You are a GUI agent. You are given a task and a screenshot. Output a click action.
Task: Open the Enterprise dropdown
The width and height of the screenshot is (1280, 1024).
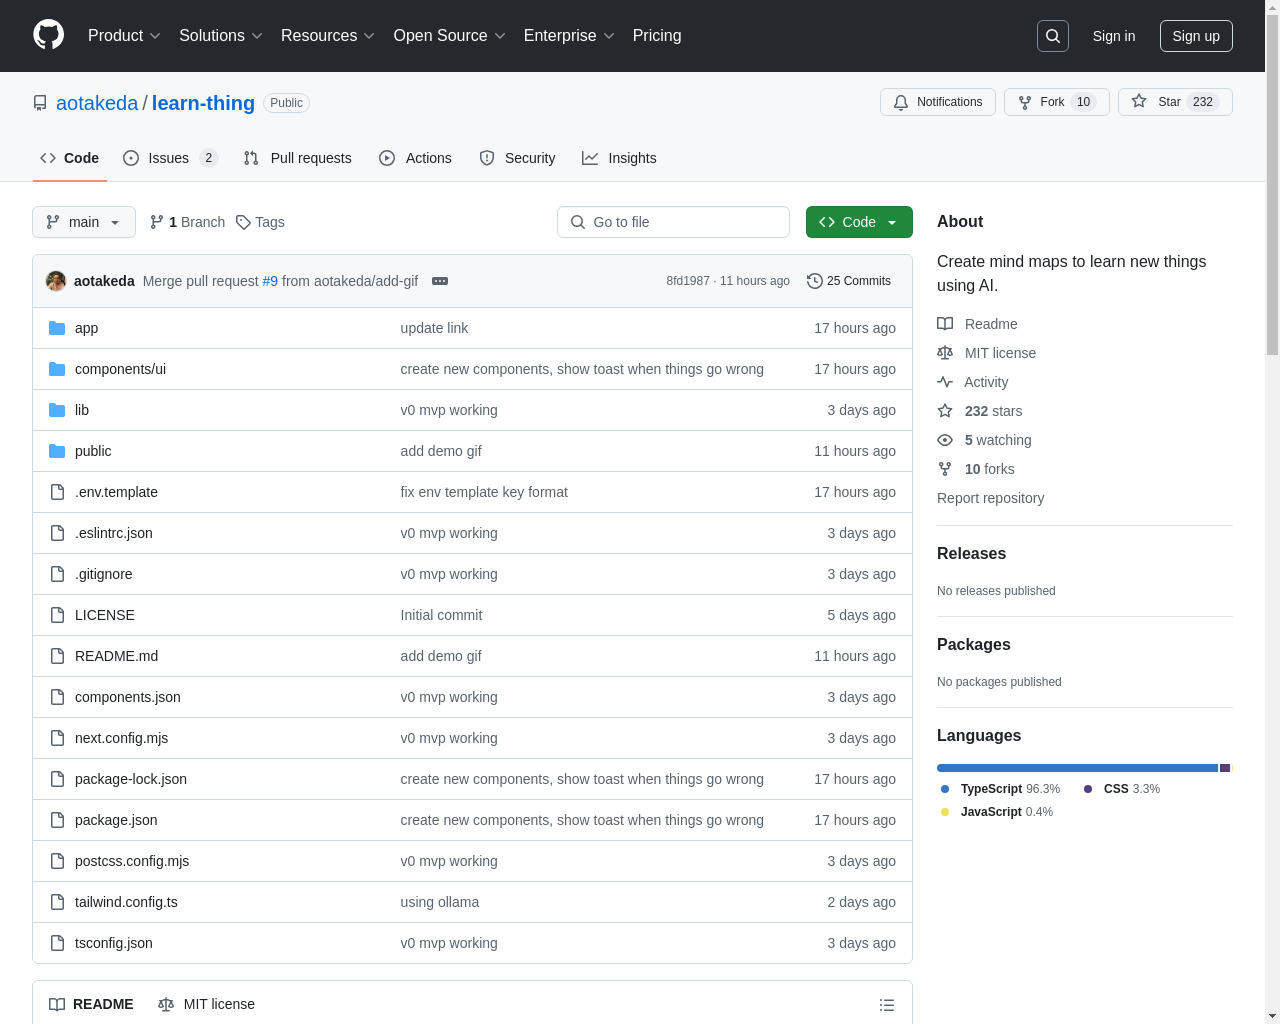tap(569, 36)
